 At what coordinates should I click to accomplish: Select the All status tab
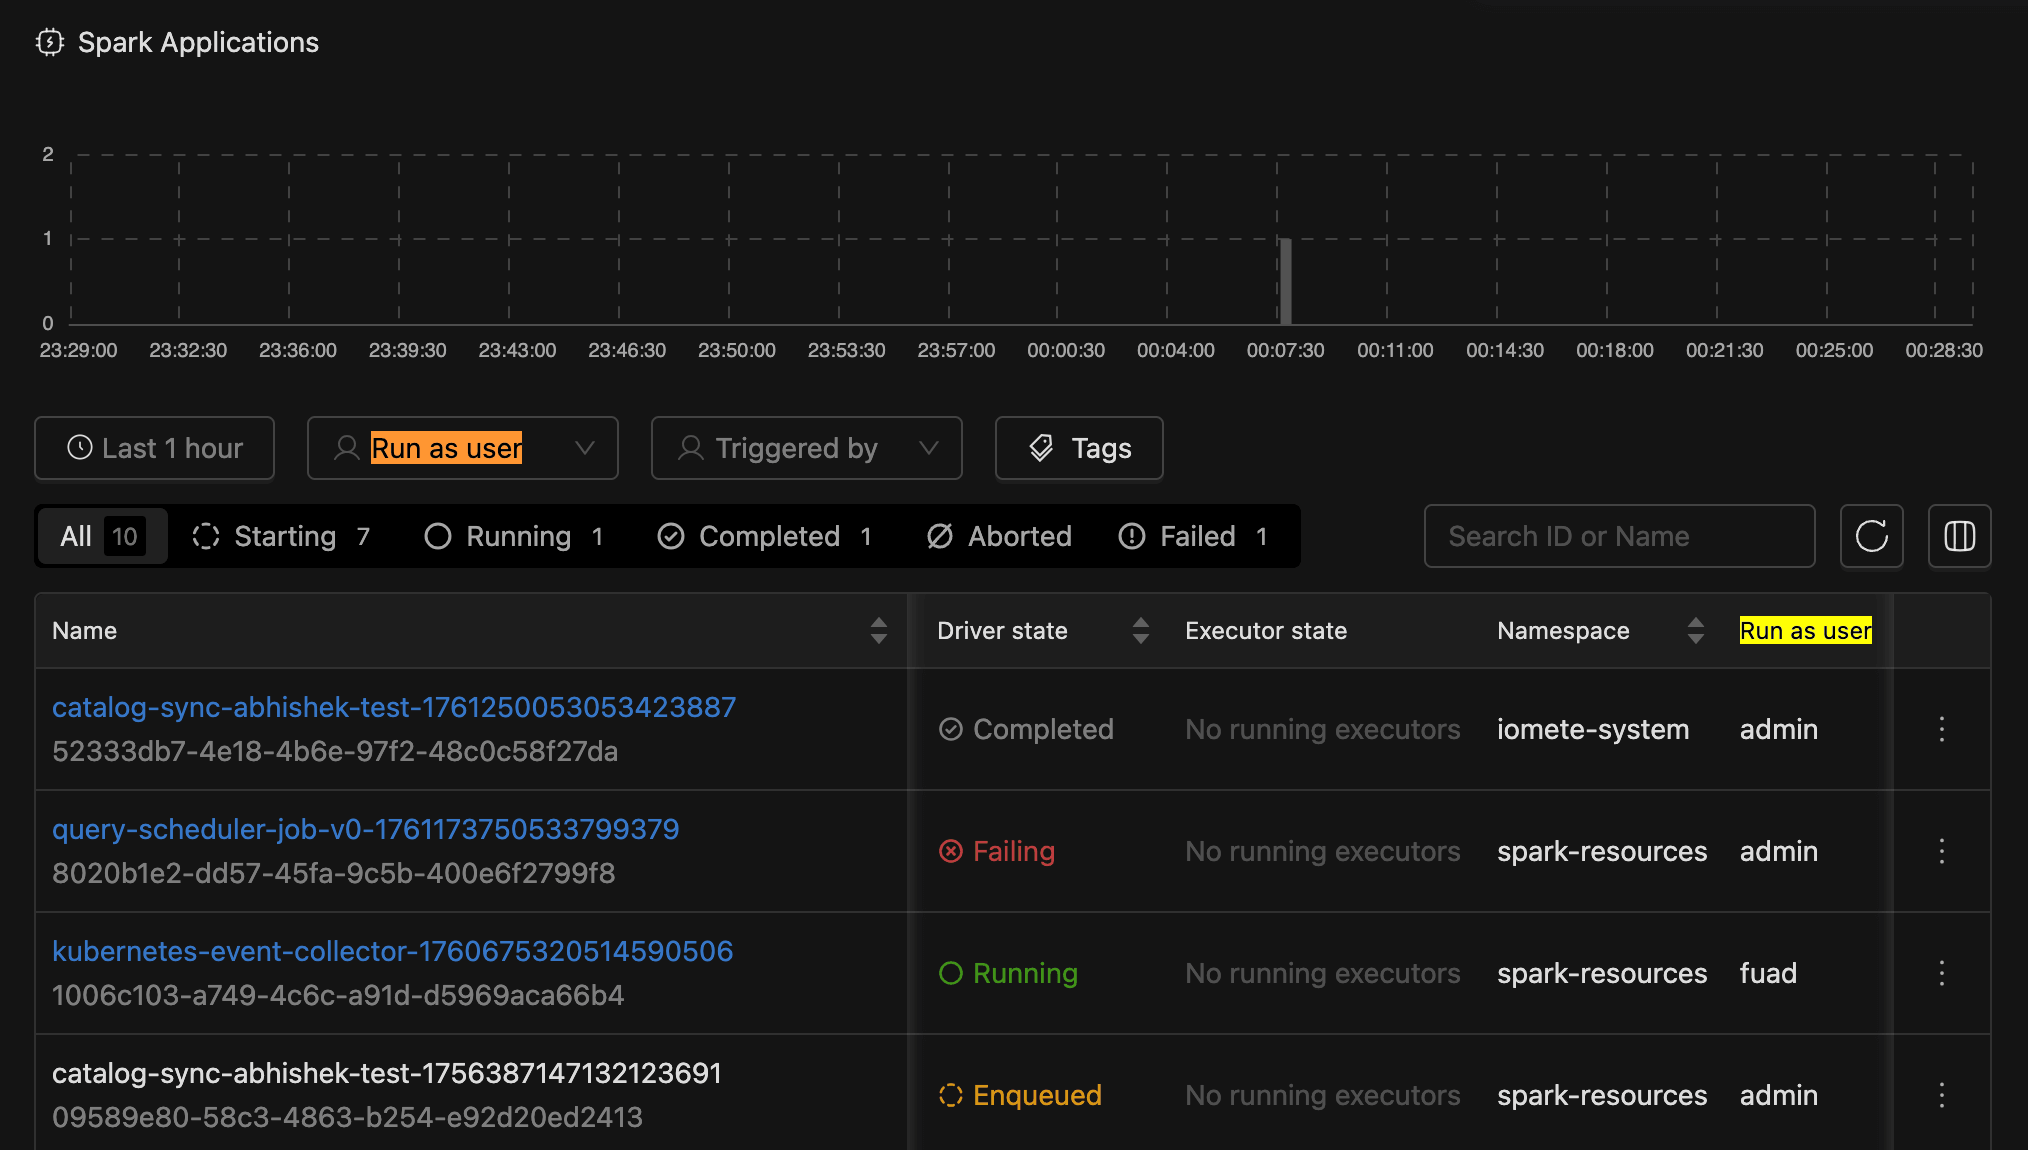[x=102, y=536]
